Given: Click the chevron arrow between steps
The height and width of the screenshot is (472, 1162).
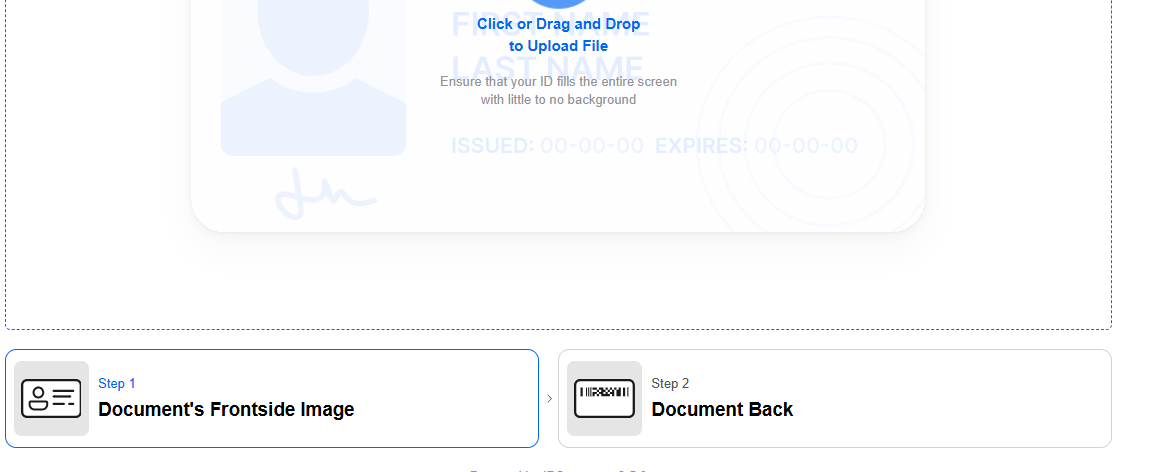Looking at the screenshot, I should [x=549, y=399].
